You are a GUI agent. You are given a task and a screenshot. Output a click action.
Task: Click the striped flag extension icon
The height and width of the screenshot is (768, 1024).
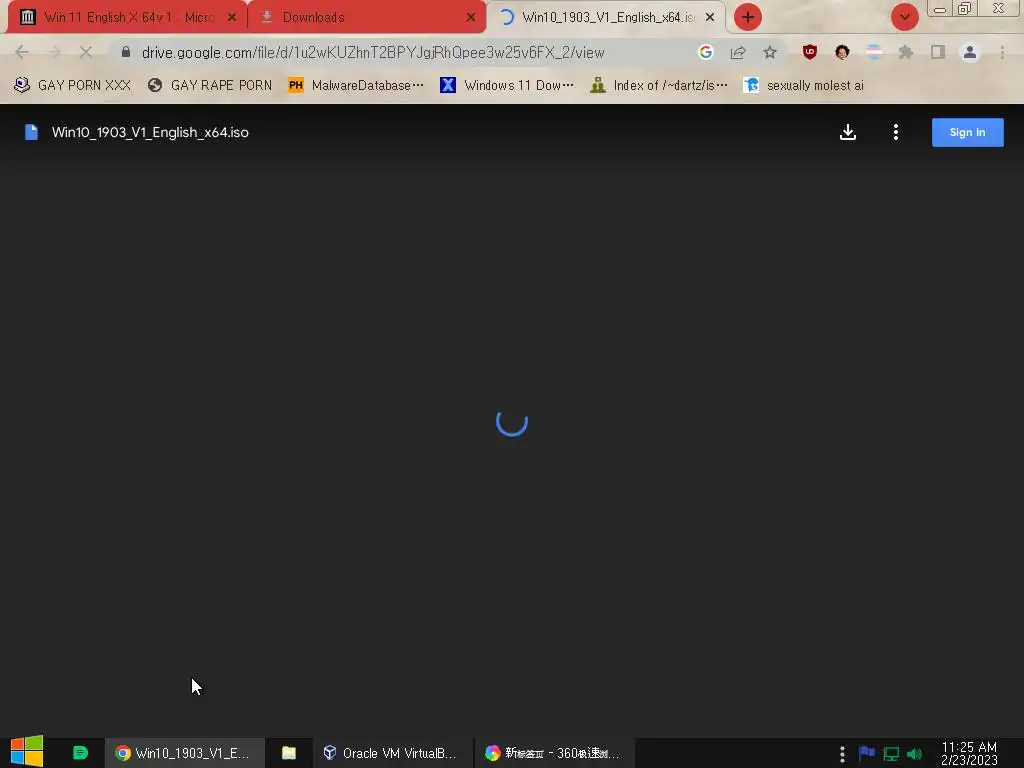coord(874,52)
